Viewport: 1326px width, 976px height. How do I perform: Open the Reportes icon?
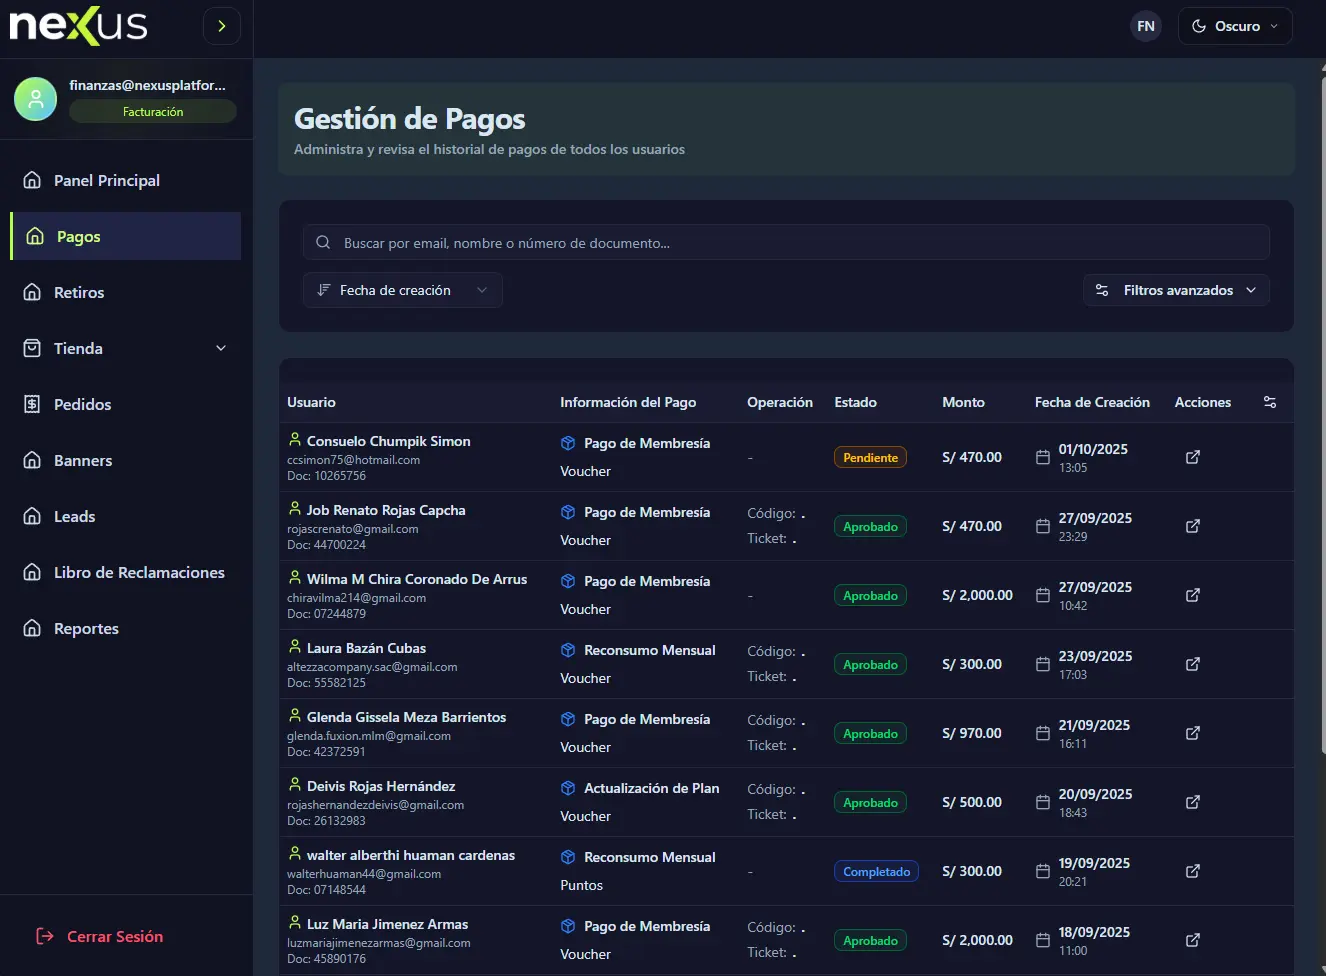34,628
